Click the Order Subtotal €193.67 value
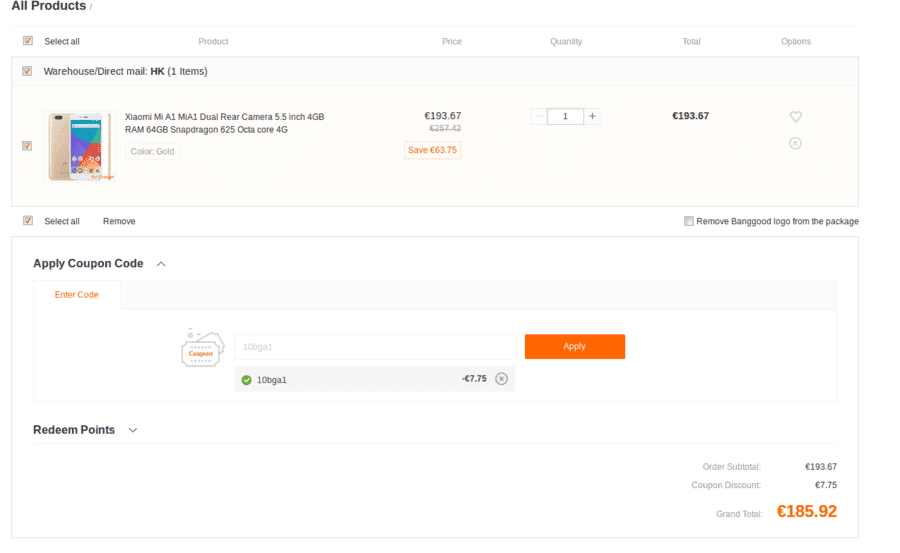 (821, 467)
